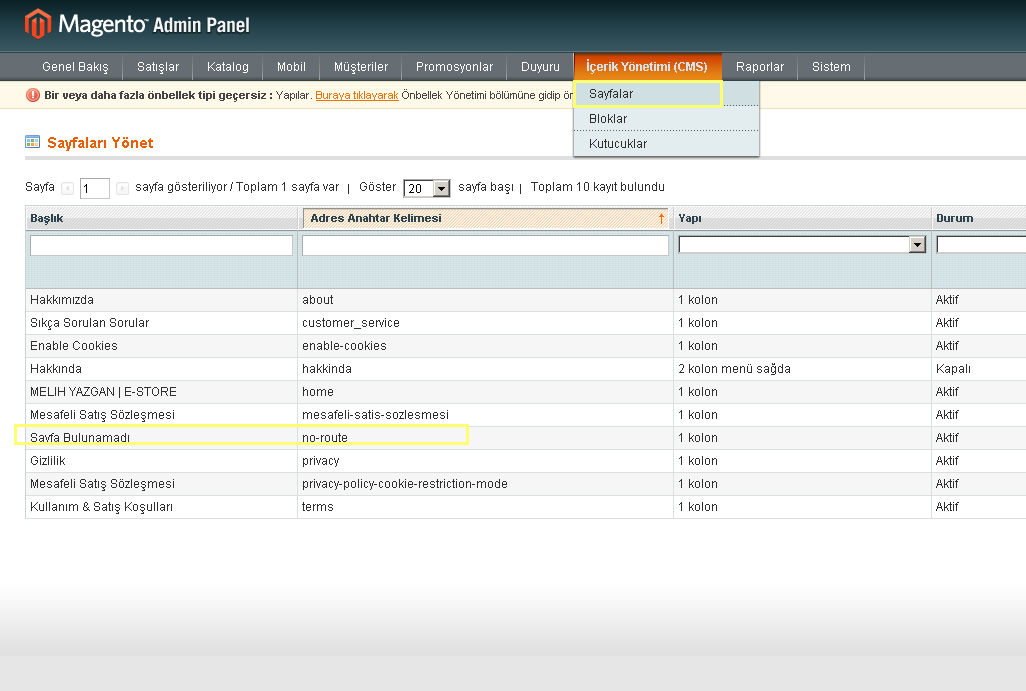Focus the Adres Anahtar Kelimesi filter field

pyautogui.click(x=485, y=245)
